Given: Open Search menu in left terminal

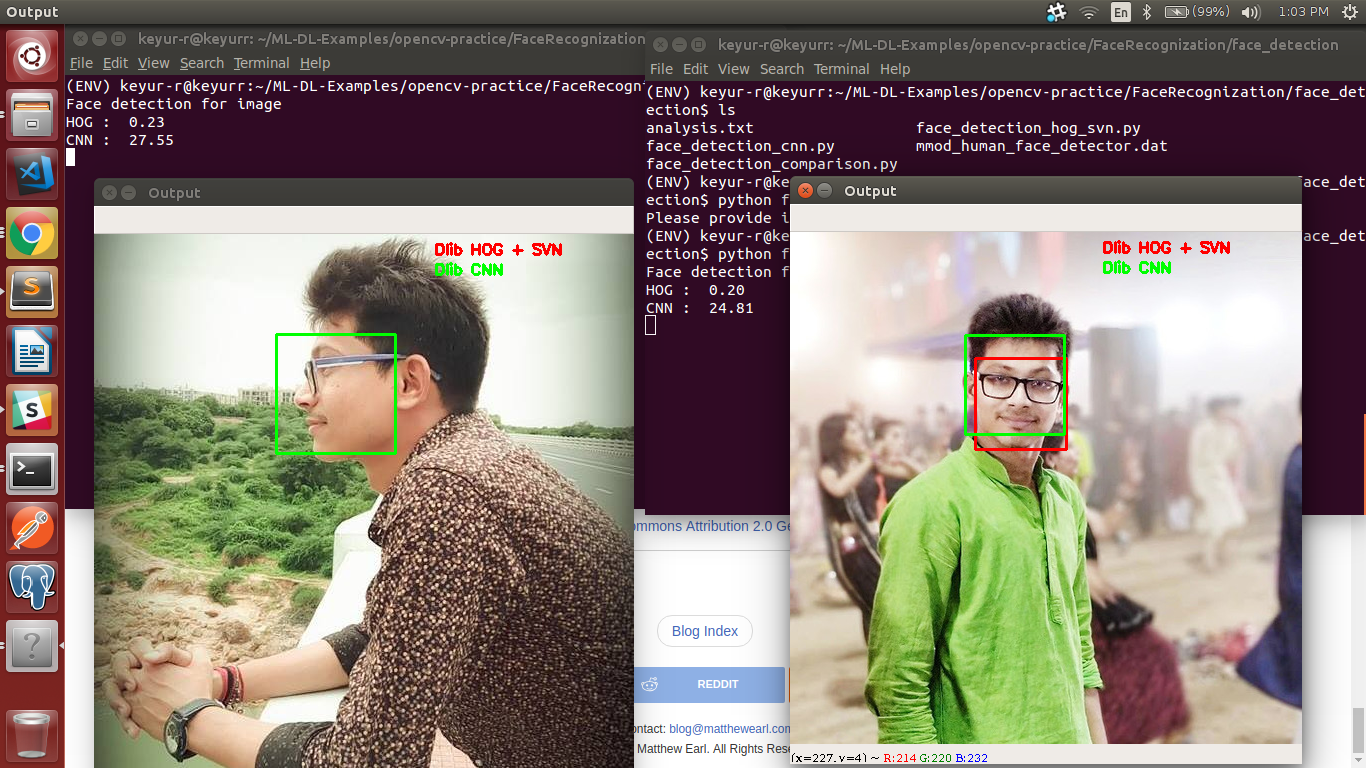Looking at the screenshot, I should [202, 63].
